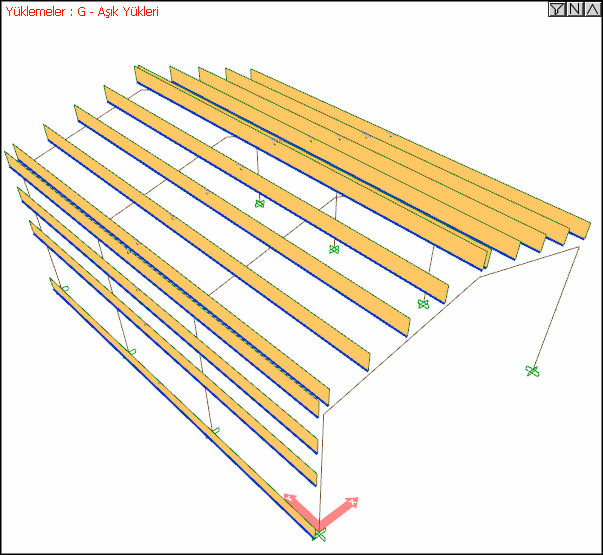Click the upward caret button in viewport corner
The image size is (603, 555).
click(x=592, y=9)
